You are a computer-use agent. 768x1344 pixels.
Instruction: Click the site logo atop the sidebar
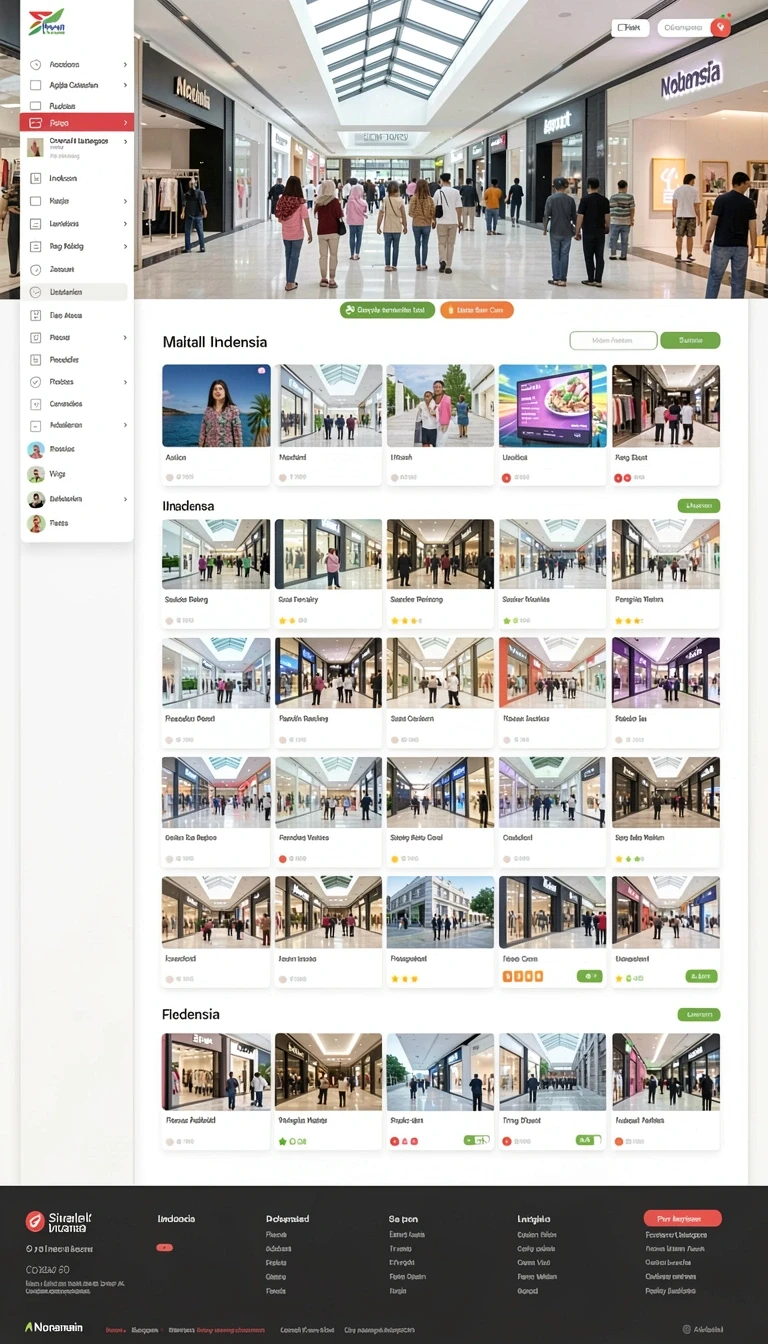tap(46, 23)
